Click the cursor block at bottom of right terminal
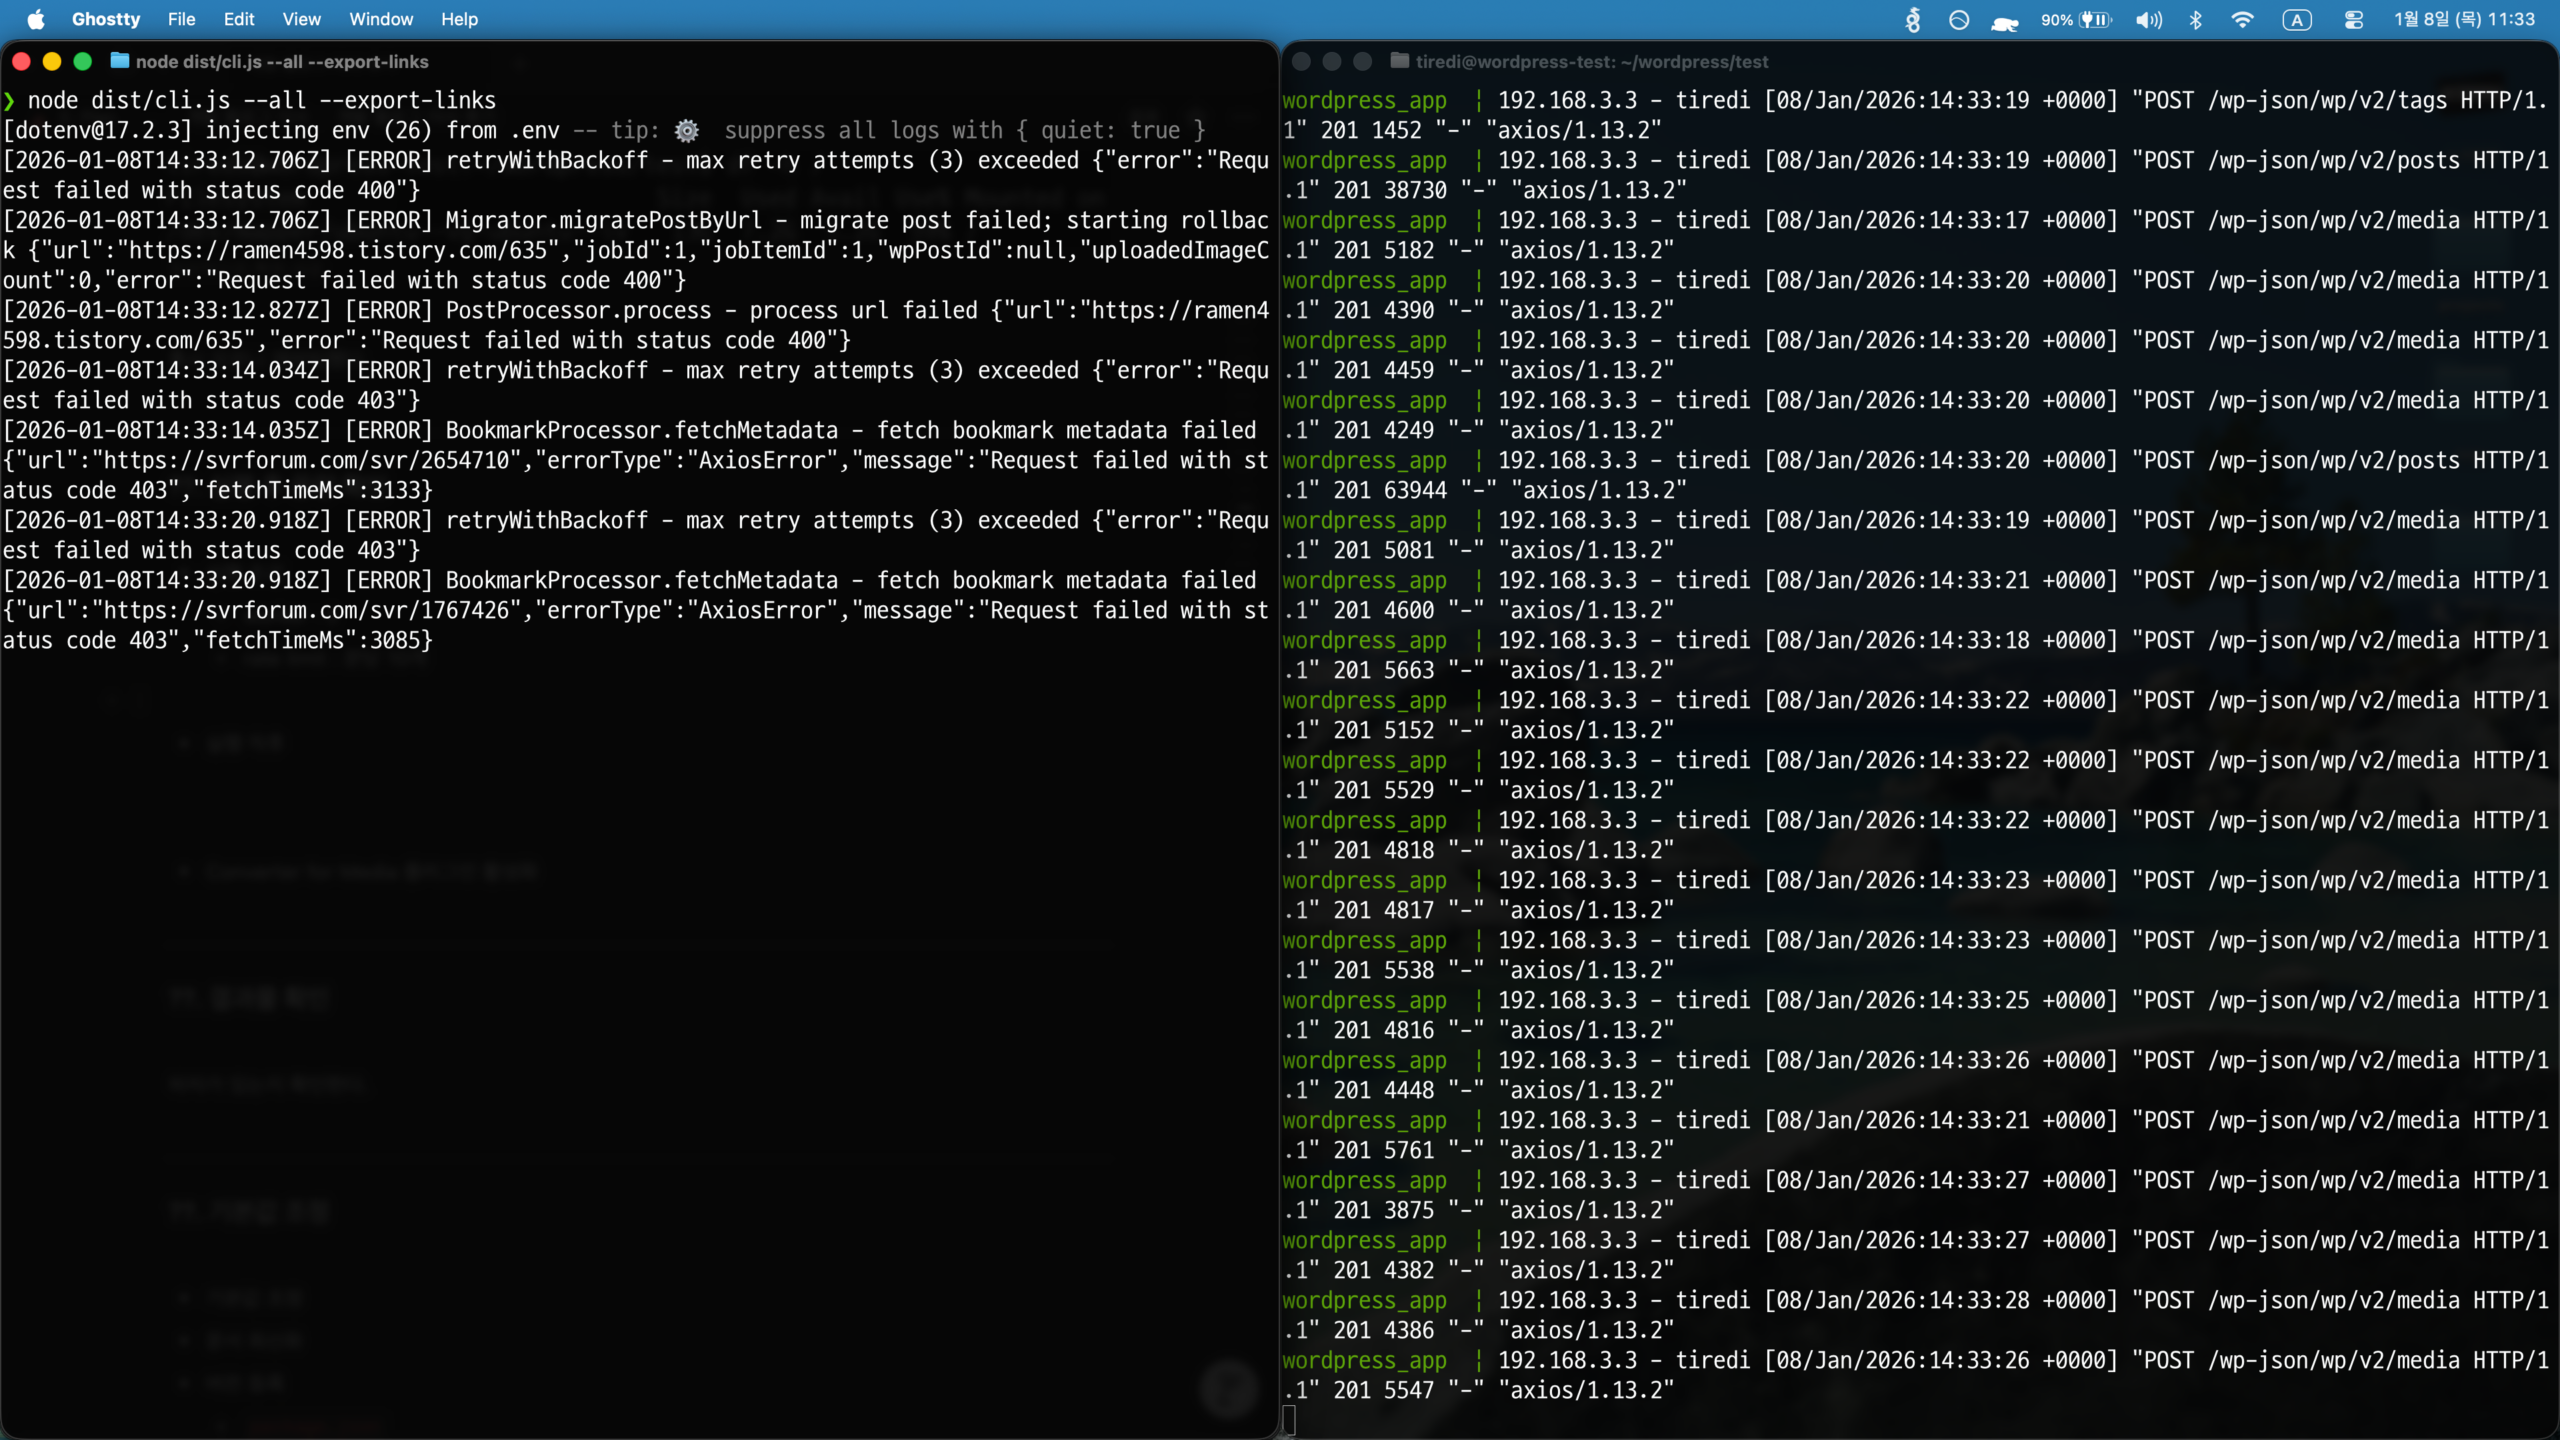This screenshot has height=1440, width=2560. point(1289,1420)
